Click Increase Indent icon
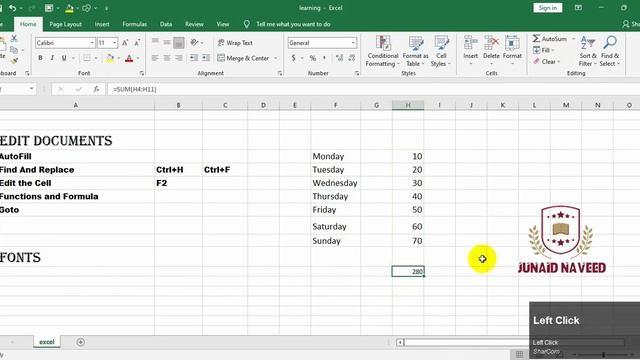The image size is (640, 360). point(206,58)
